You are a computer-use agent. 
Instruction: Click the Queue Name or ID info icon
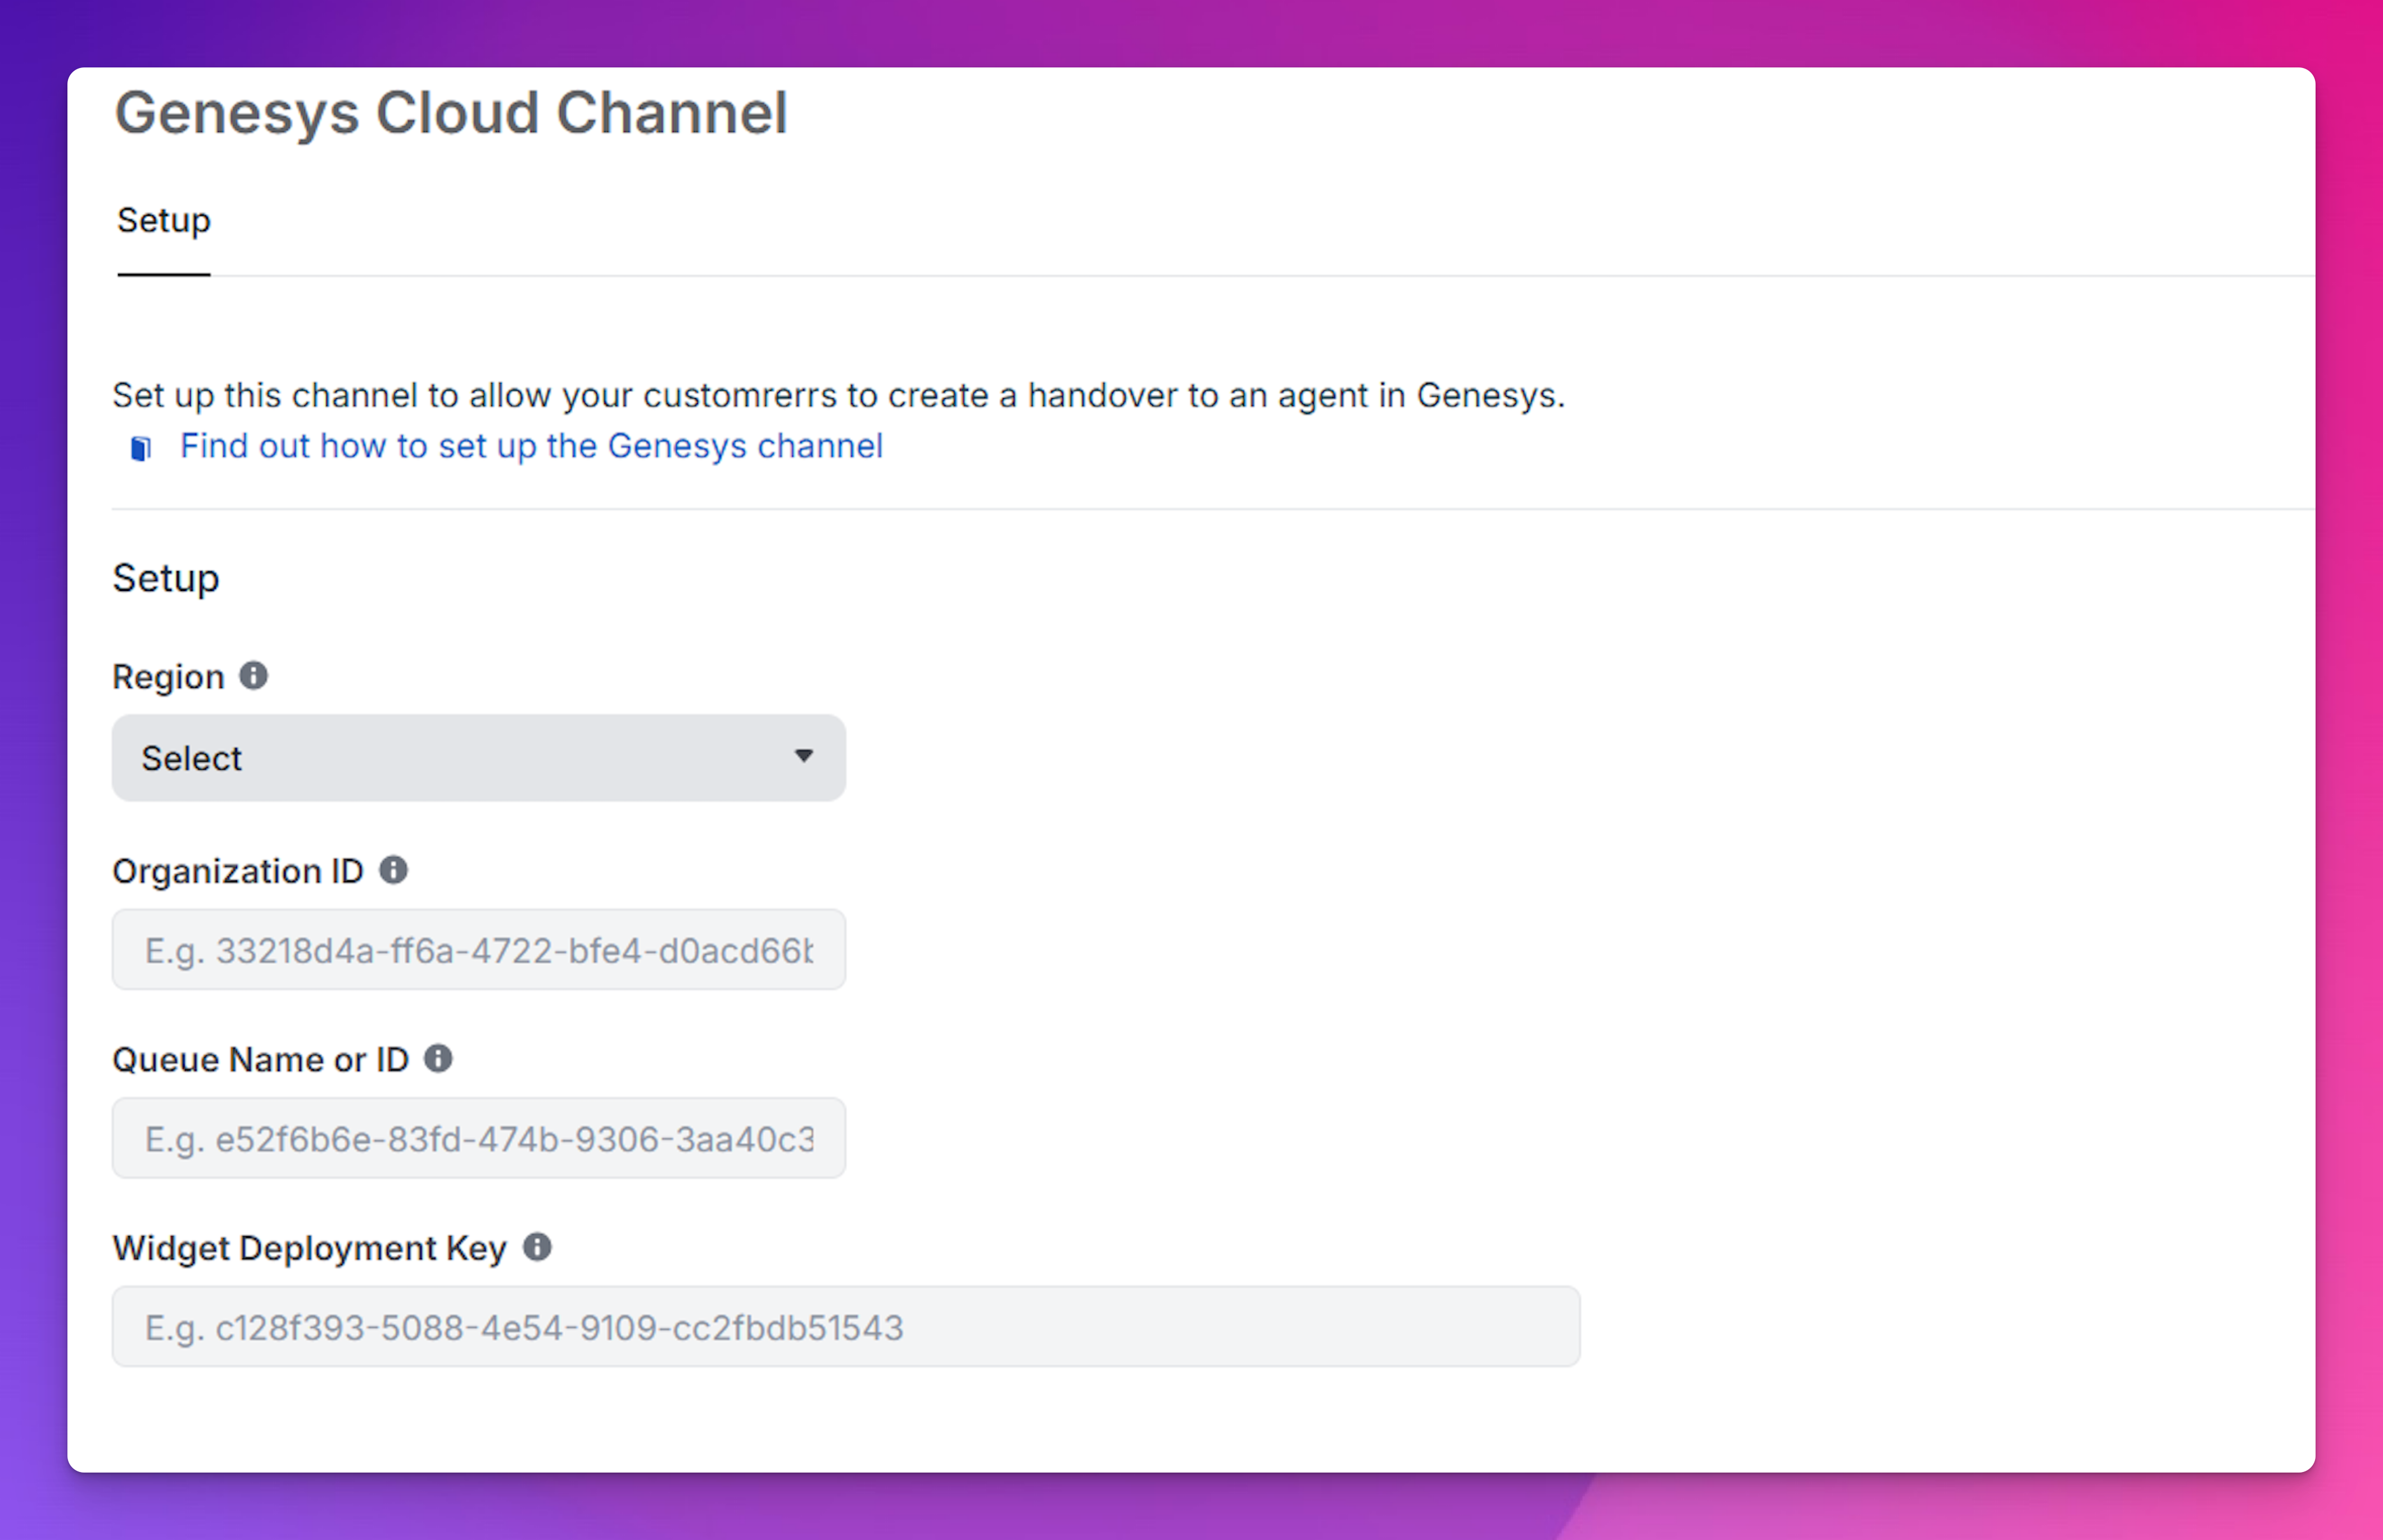pyautogui.click(x=438, y=1058)
